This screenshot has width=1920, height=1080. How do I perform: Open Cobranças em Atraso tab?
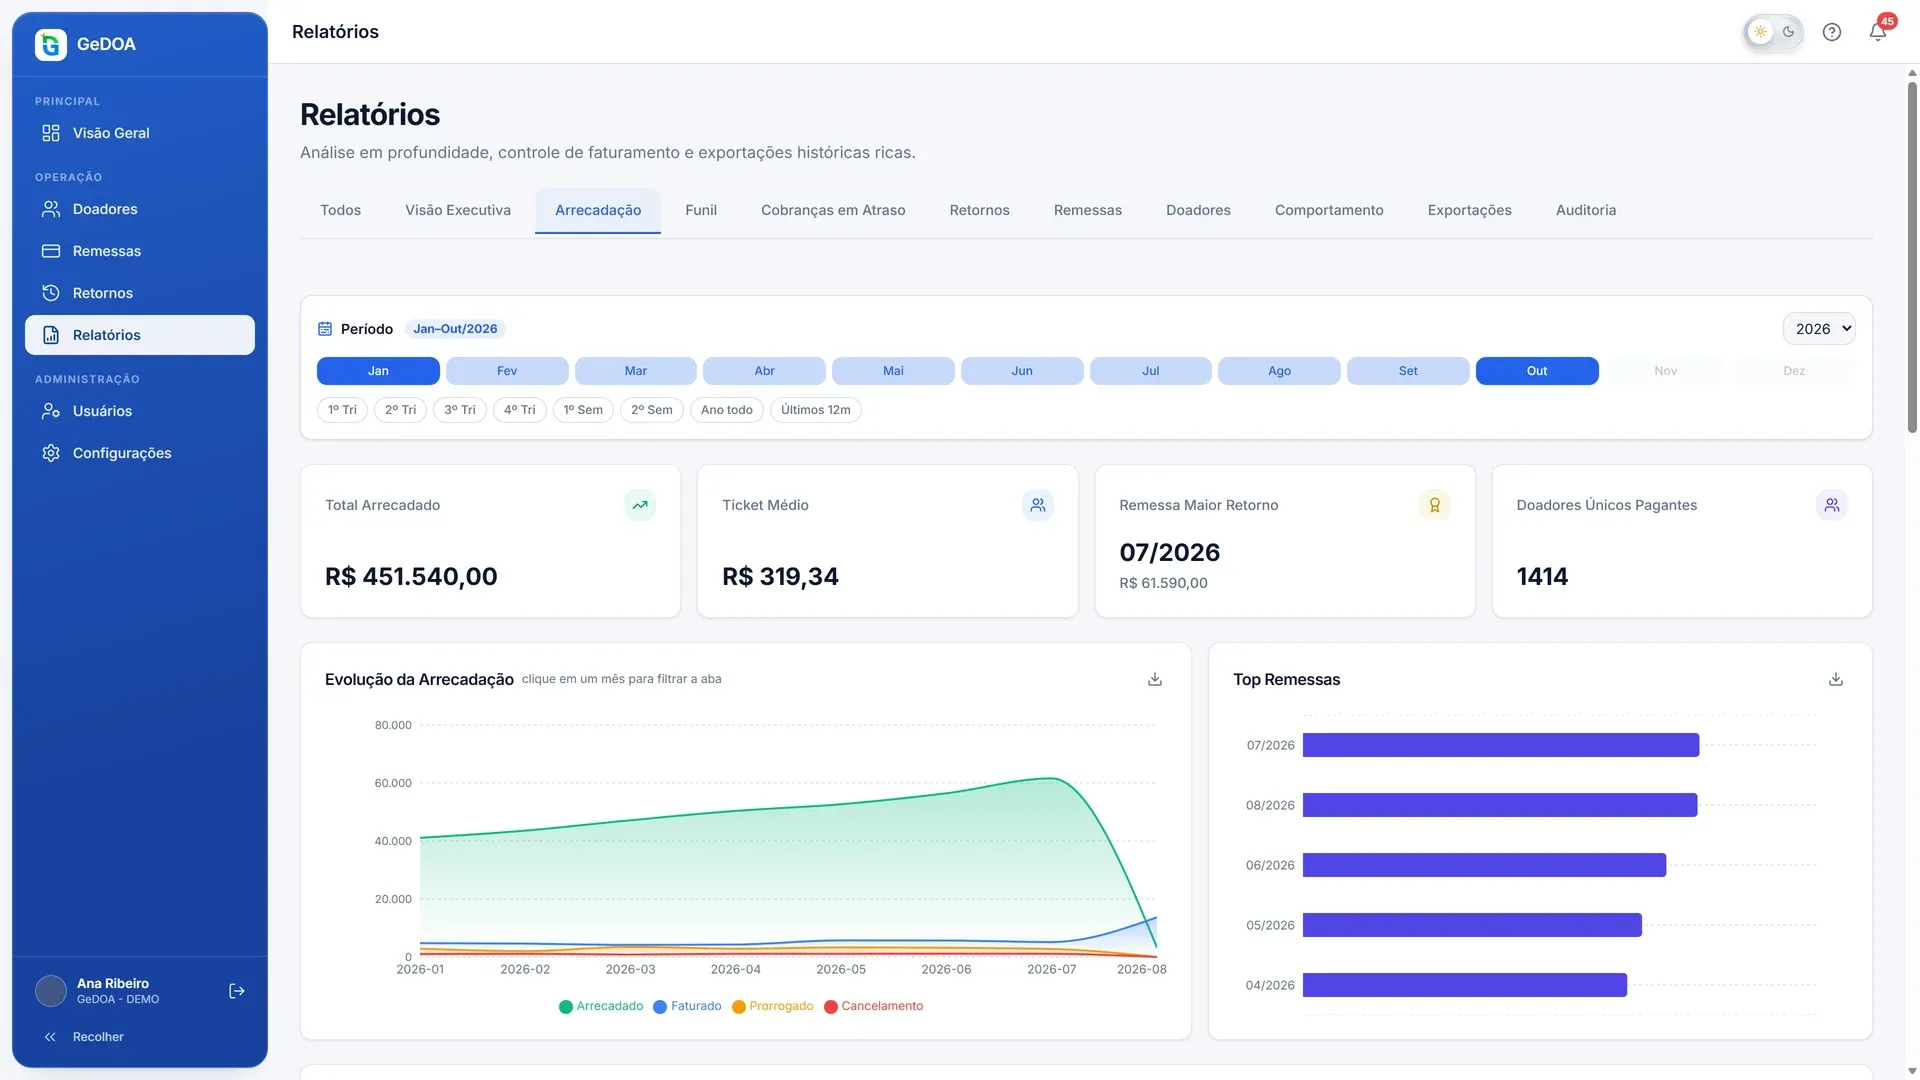pos(833,210)
